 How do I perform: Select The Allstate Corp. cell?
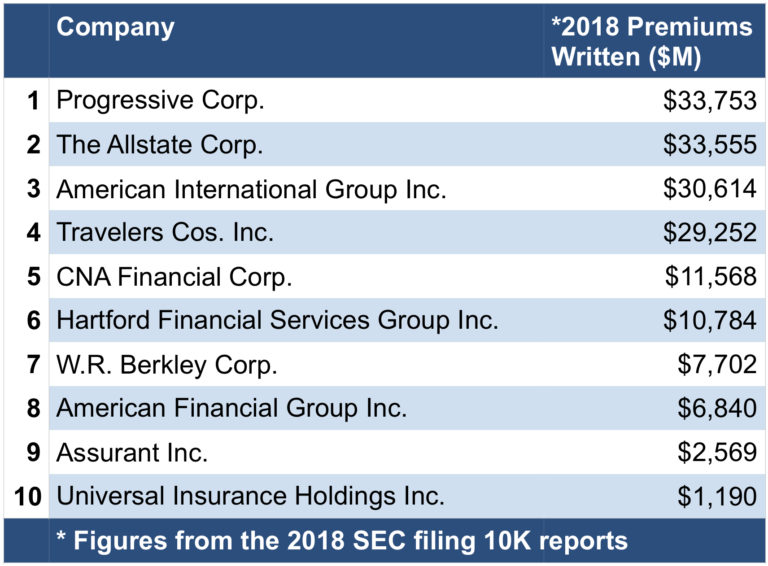(160, 145)
